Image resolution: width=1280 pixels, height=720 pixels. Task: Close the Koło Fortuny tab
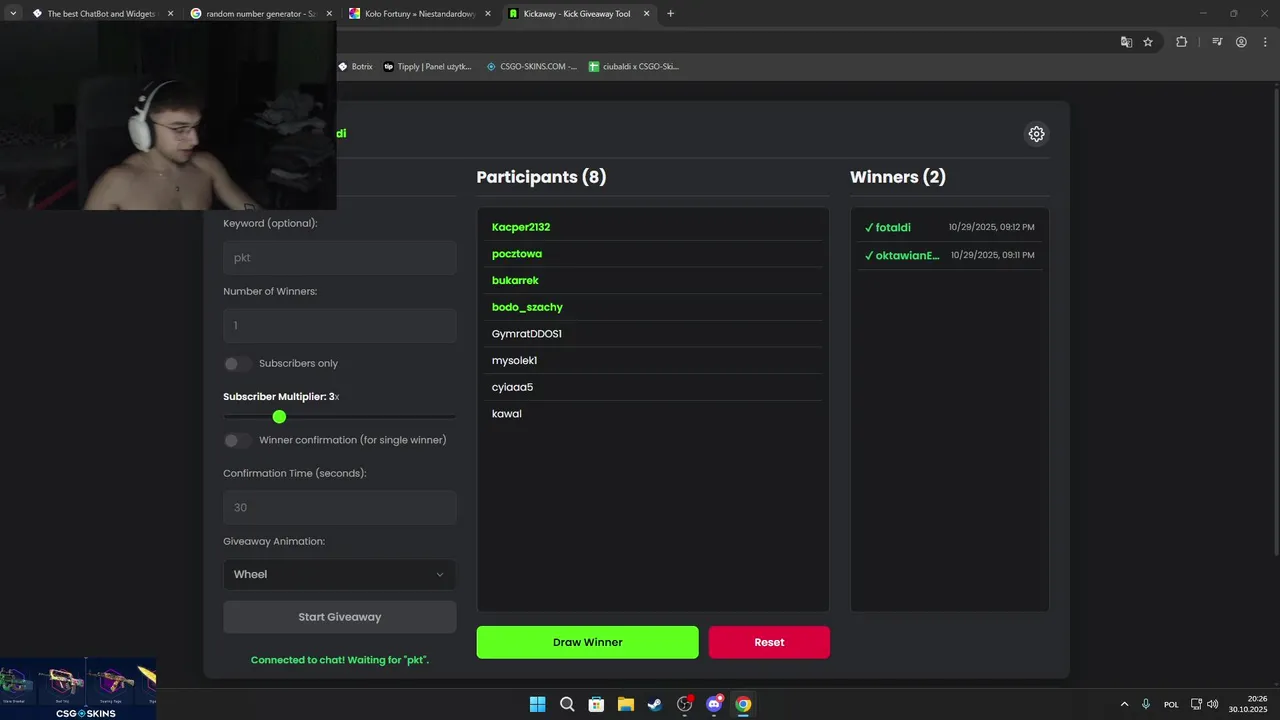click(488, 14)
